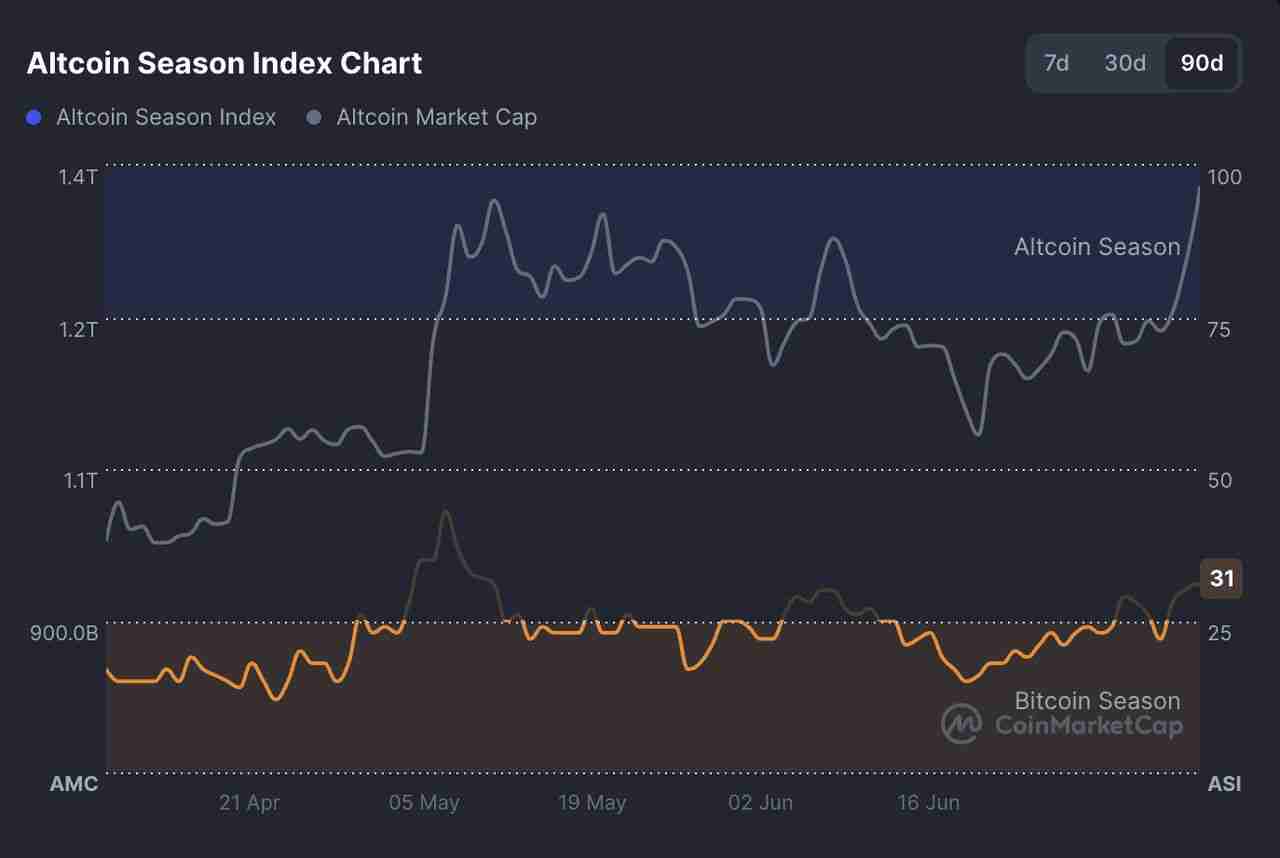Viewport: 1280px width, 858px height.
Task: Click the ASI axis label
Action: [1224, 785]
